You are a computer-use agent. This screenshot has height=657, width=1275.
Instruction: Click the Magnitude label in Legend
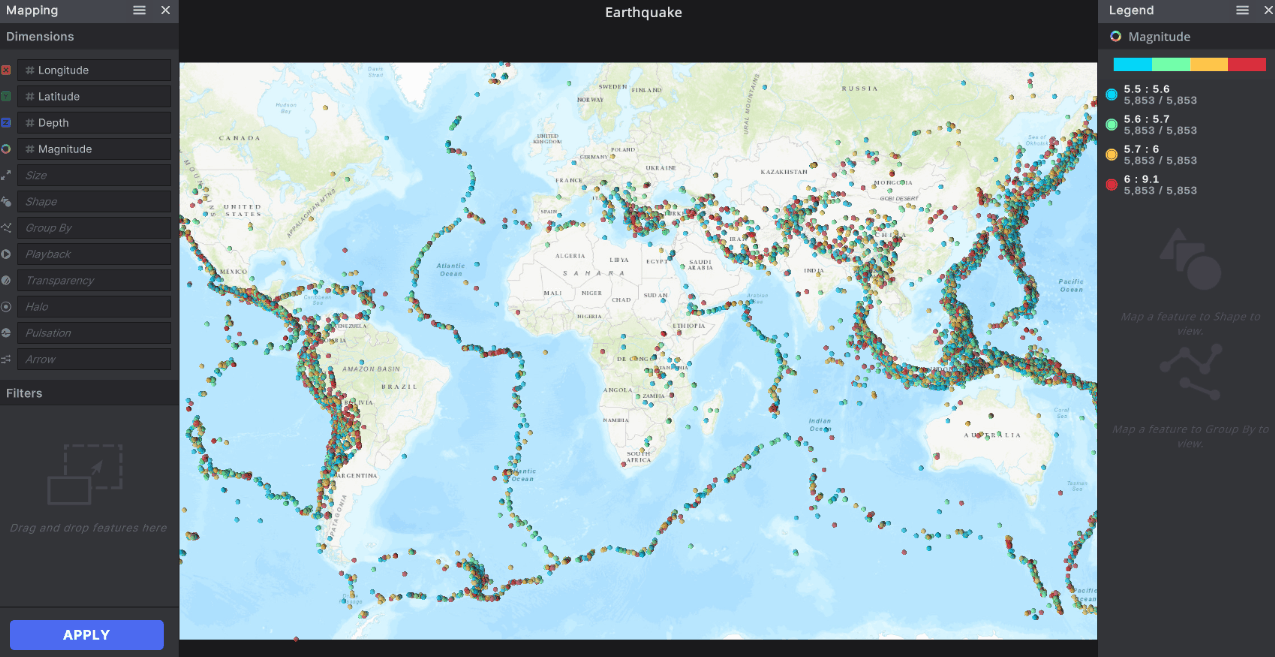[1159, 37]
